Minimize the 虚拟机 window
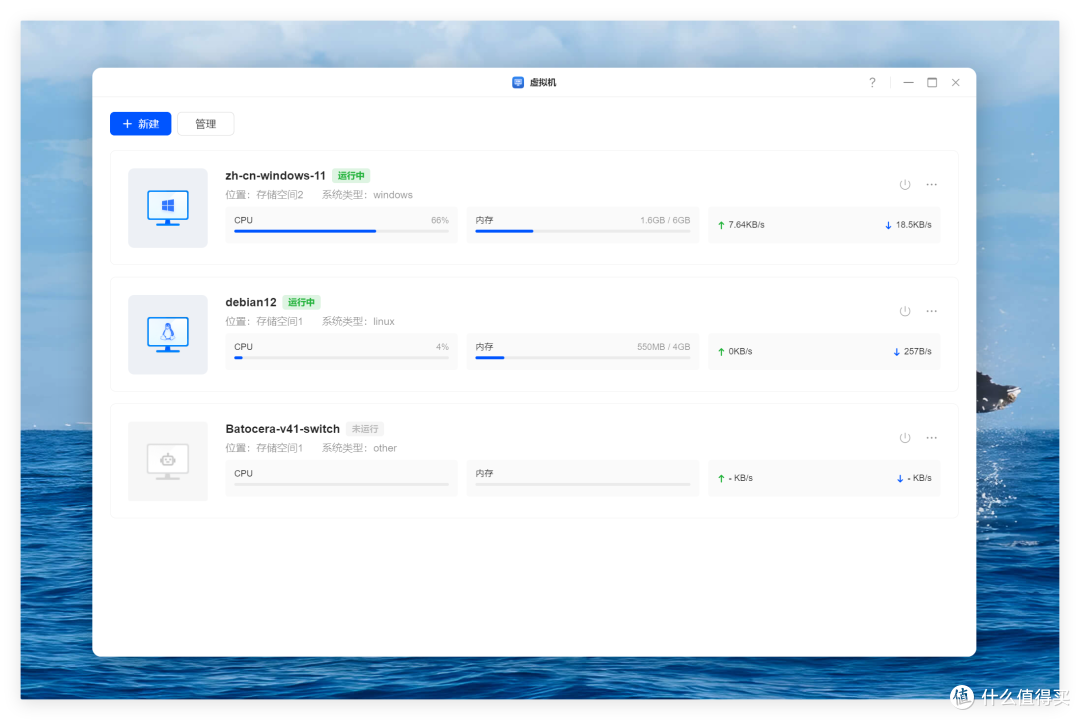Viewport: 1080px width, 720px height. 908,83
